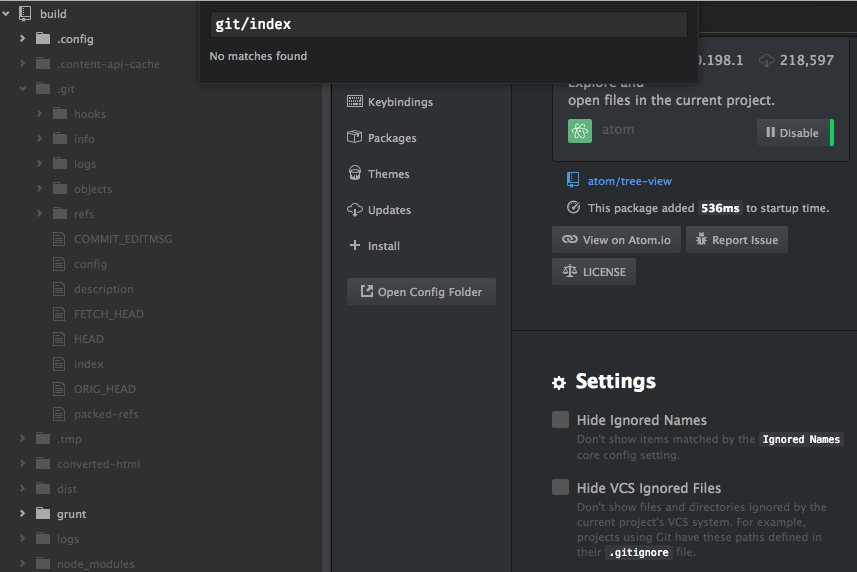This screenshot has width=857, height=572.
Task: Expand the refs folder arrow
Action: [x=39, y=214]
